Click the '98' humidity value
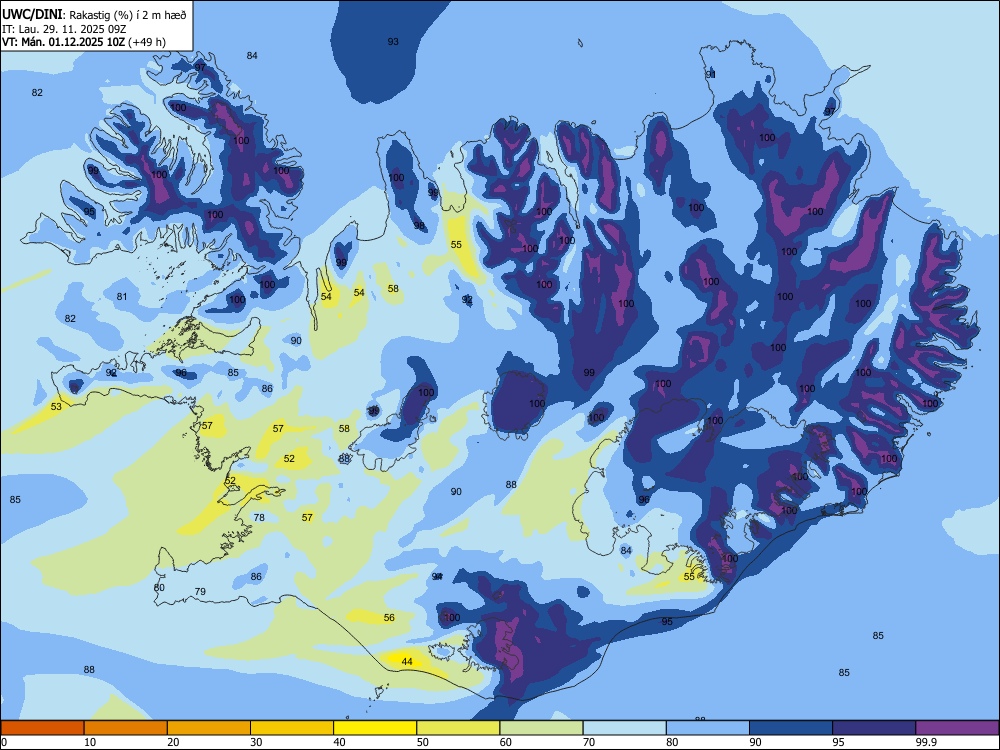 419,225
